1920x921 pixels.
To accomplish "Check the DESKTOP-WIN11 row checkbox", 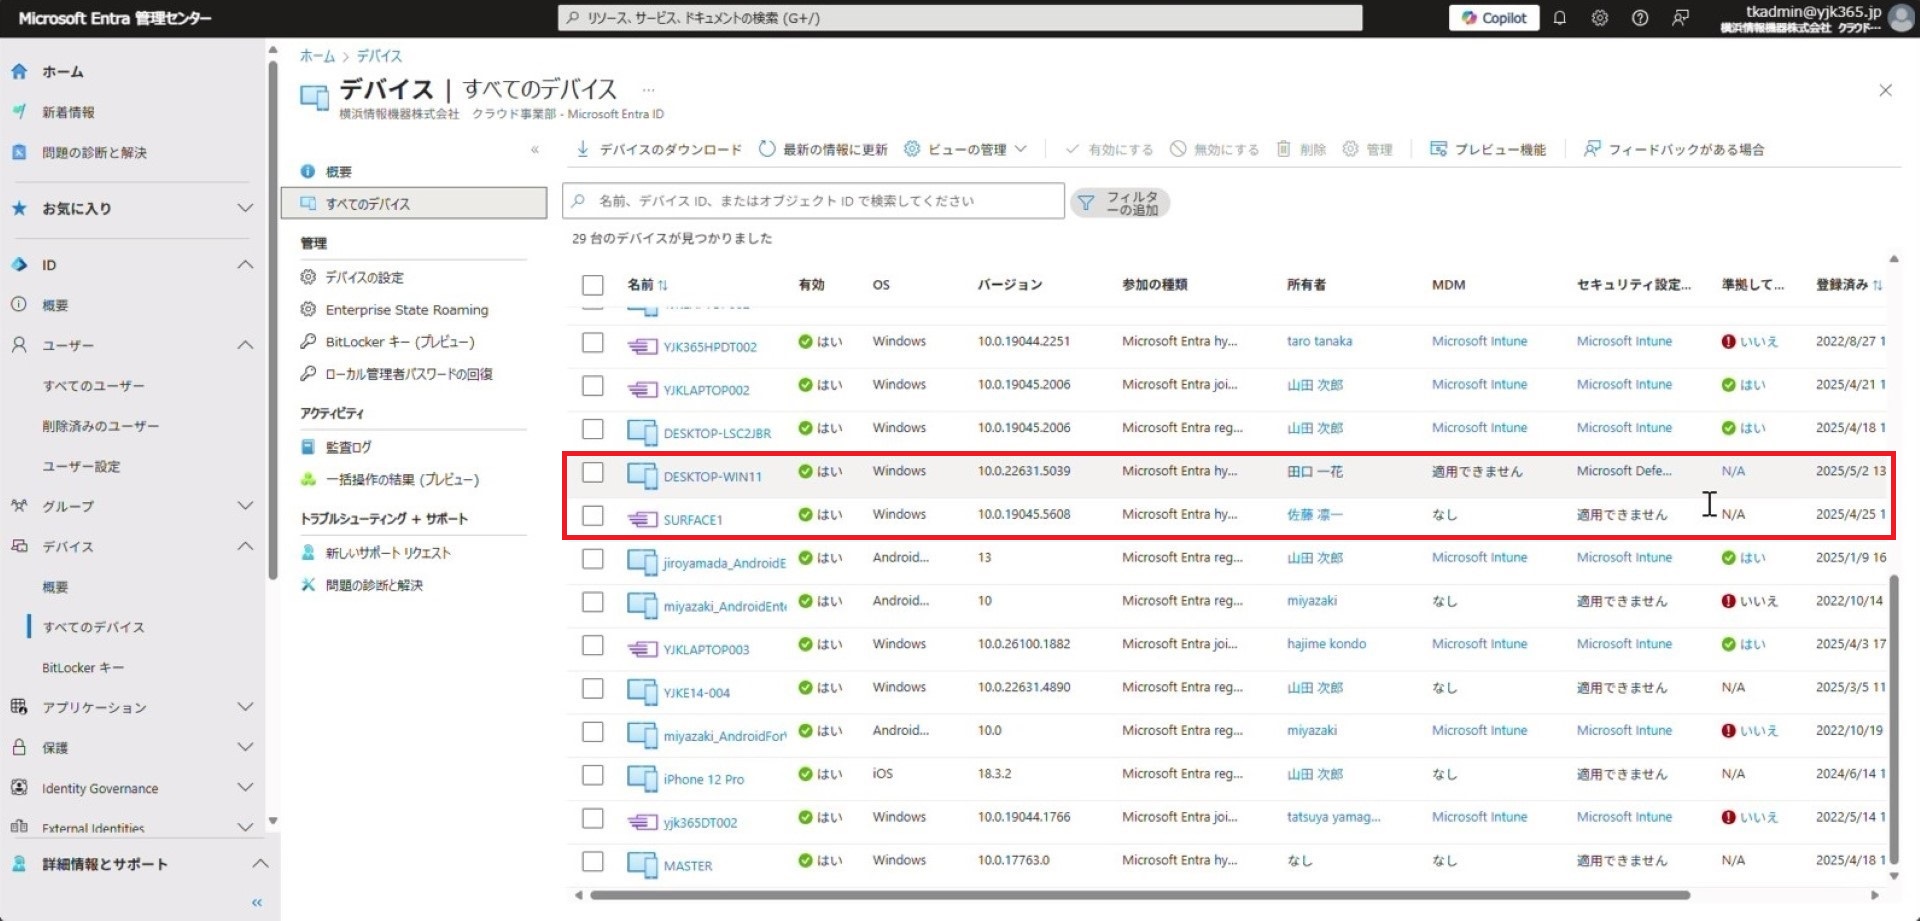I will pos(593,472).
